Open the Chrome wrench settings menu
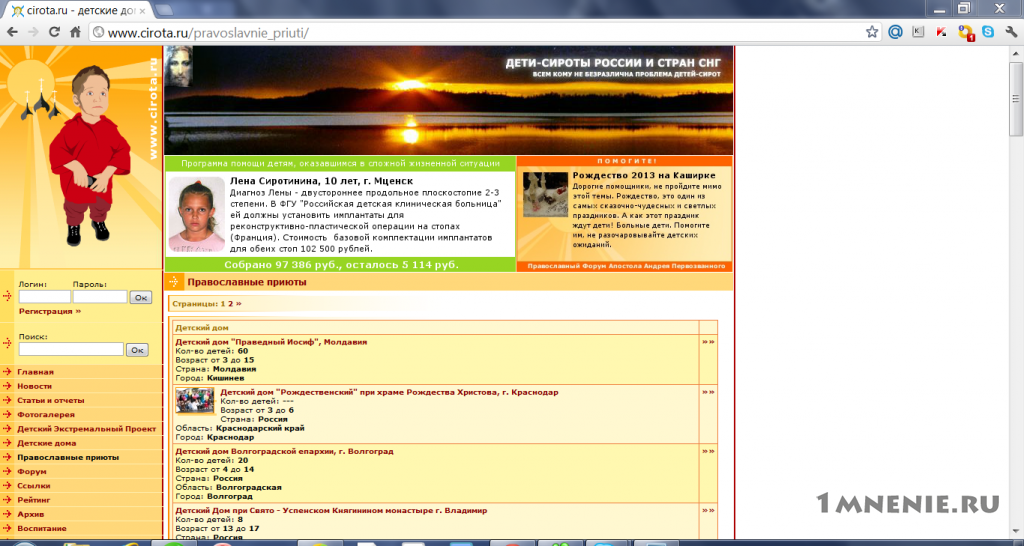Viewport: 1024px width, 546px height. pyautogui.click(x=1011, y=32)
